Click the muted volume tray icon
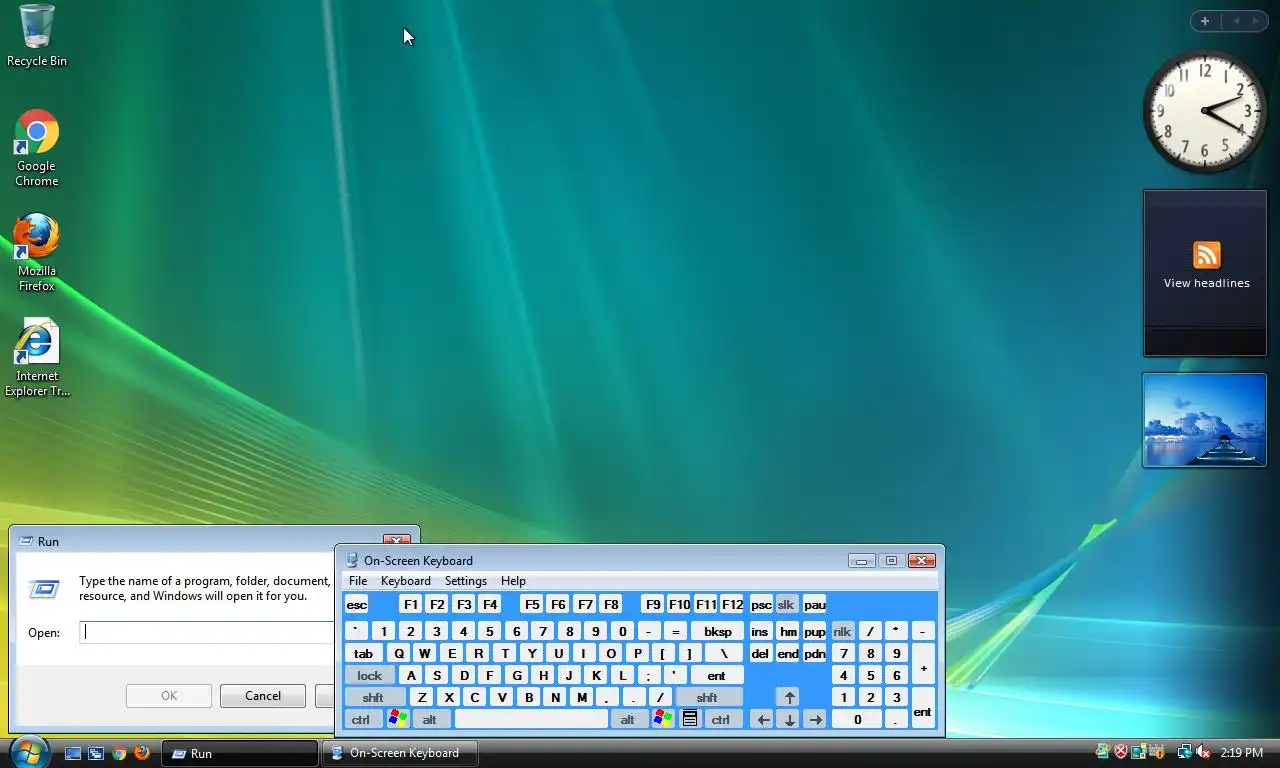The image size is (1280, 768). [x=1203, y=752]
